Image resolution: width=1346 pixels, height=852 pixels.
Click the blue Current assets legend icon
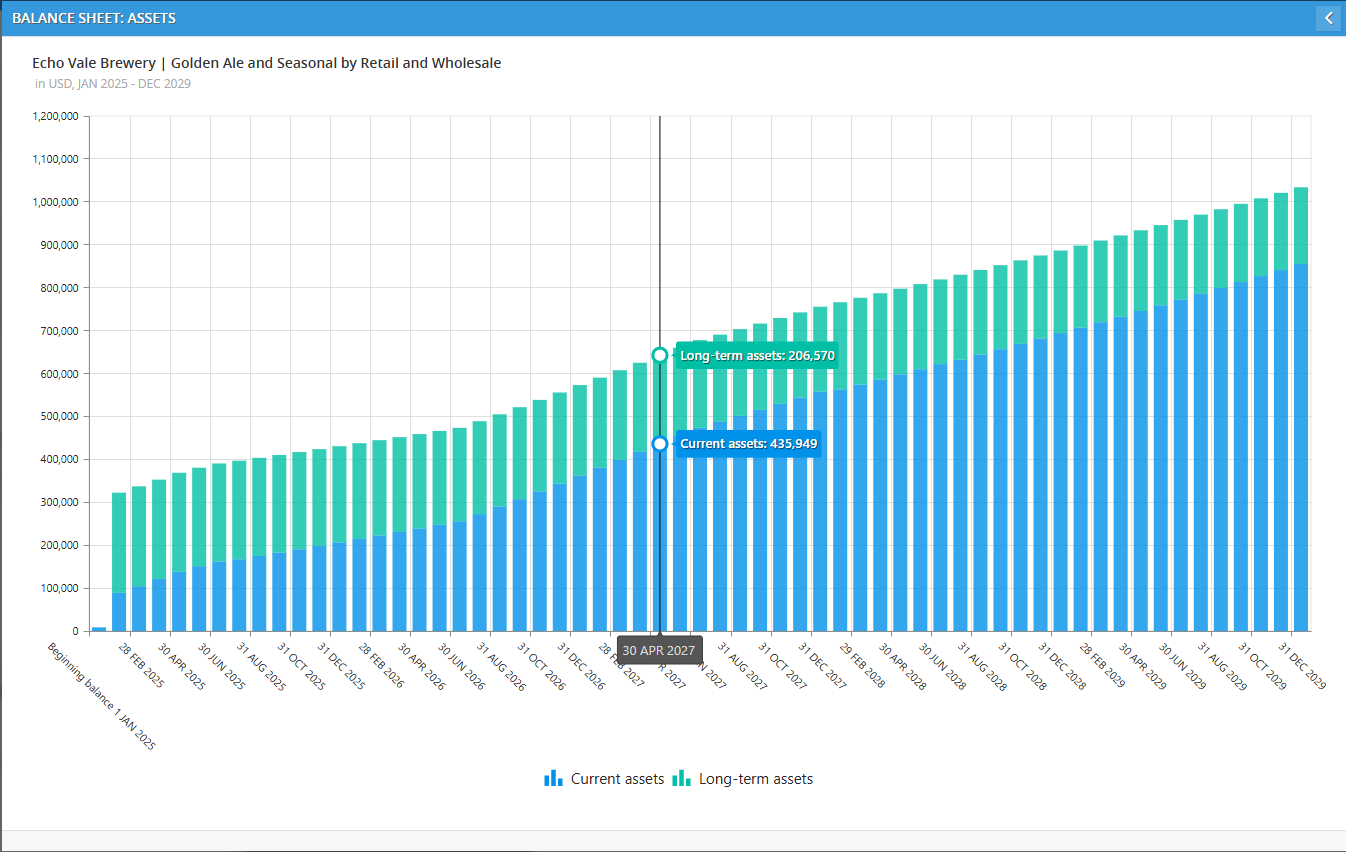553,778
